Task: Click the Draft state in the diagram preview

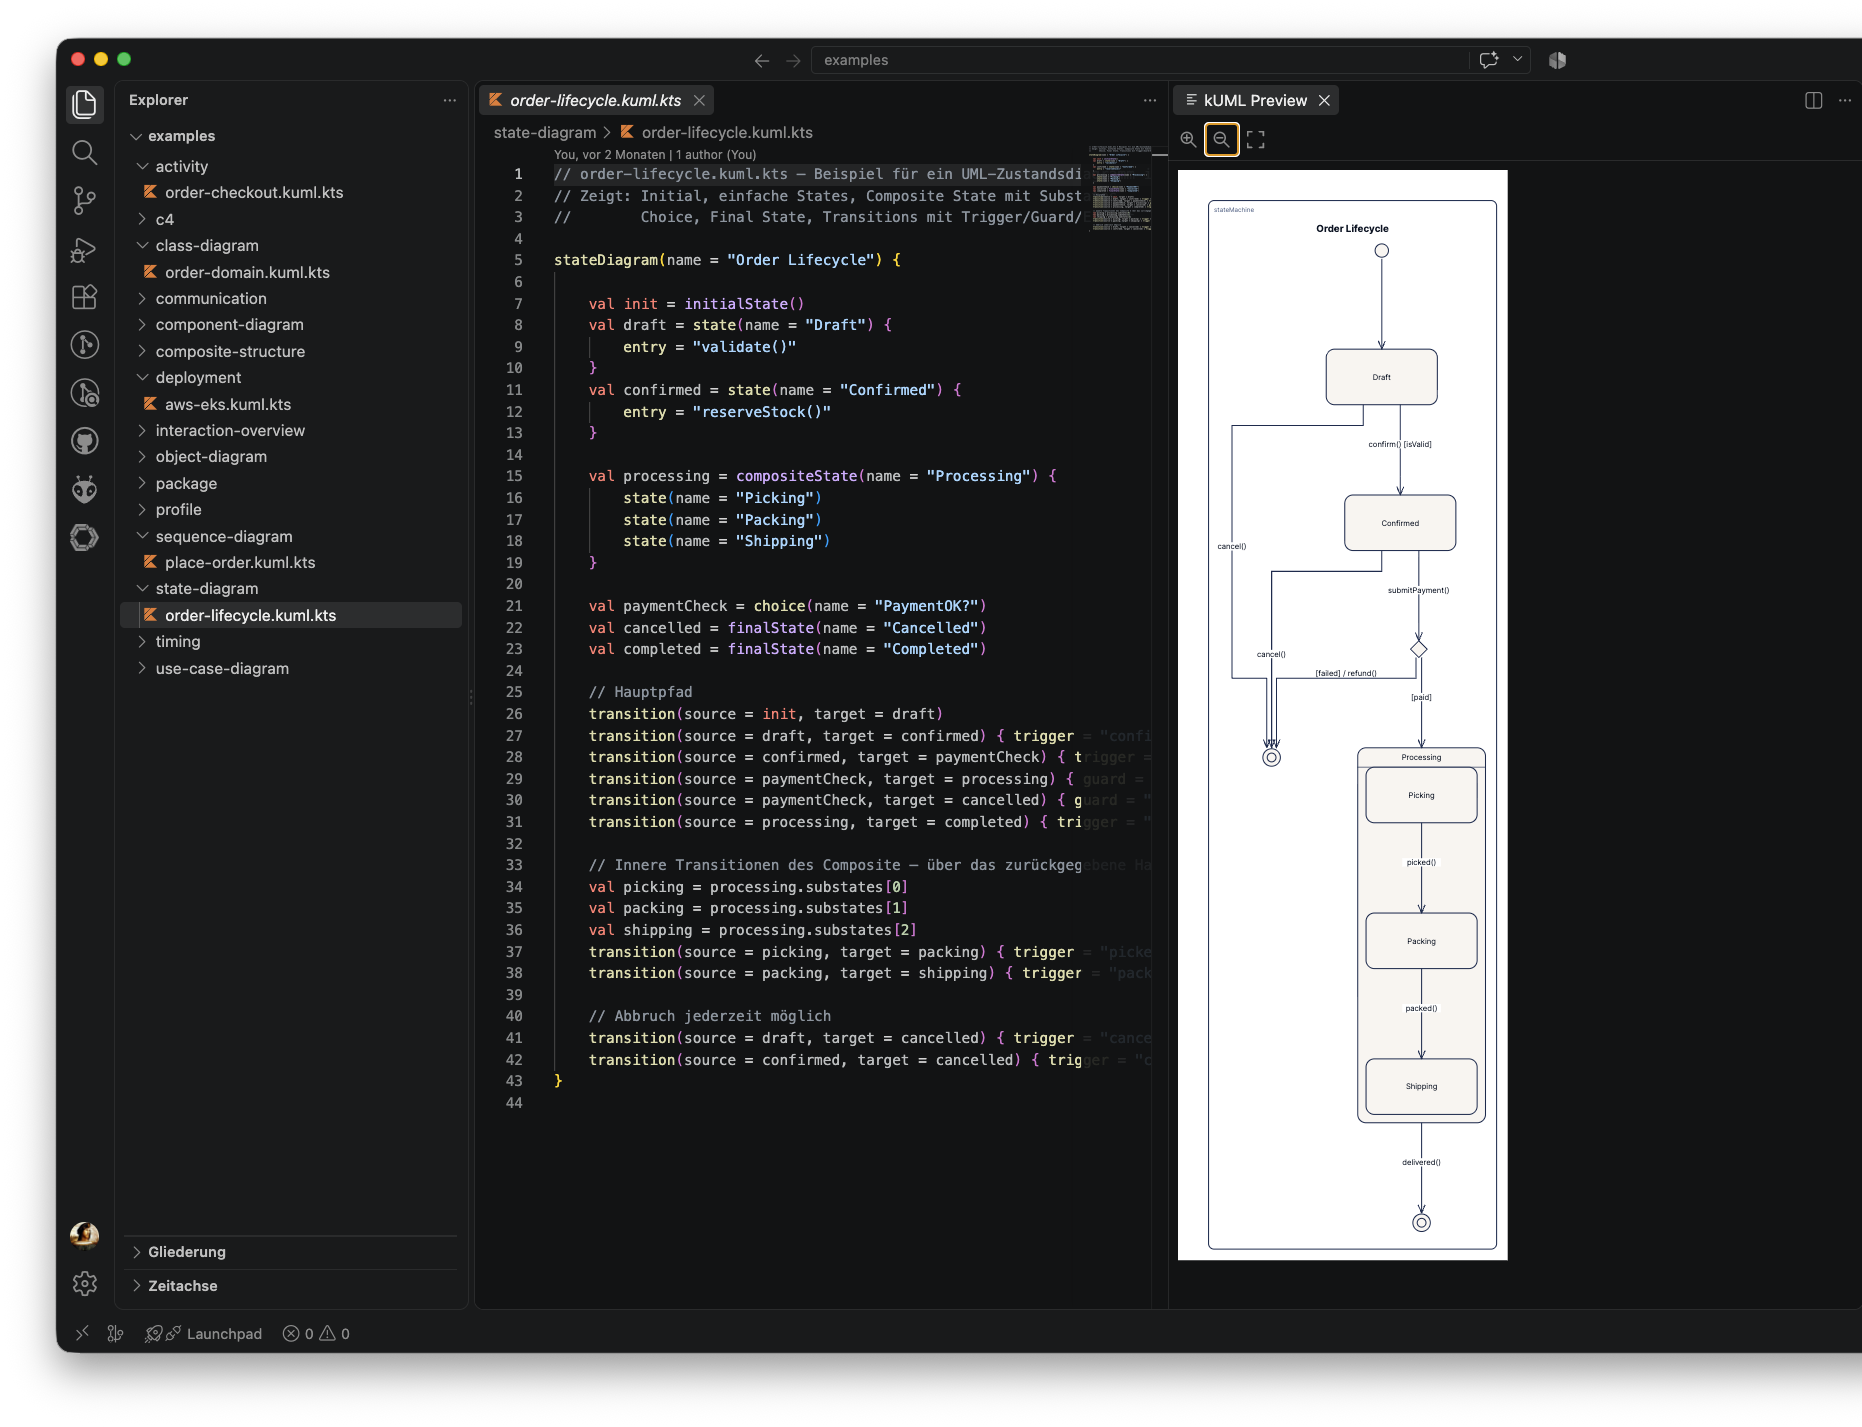Action: click(1381, 377)
